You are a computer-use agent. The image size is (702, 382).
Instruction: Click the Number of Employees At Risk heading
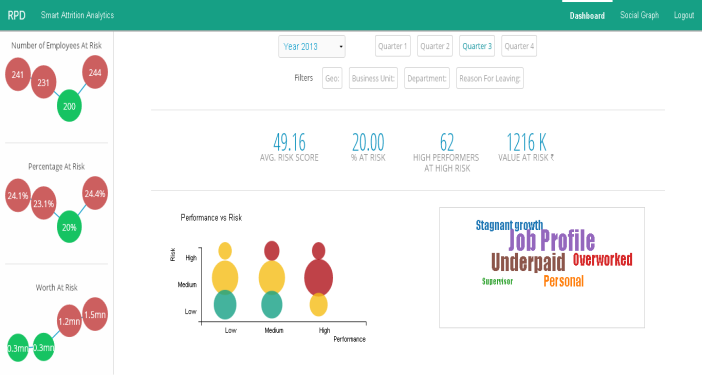(x=56, y=45)
